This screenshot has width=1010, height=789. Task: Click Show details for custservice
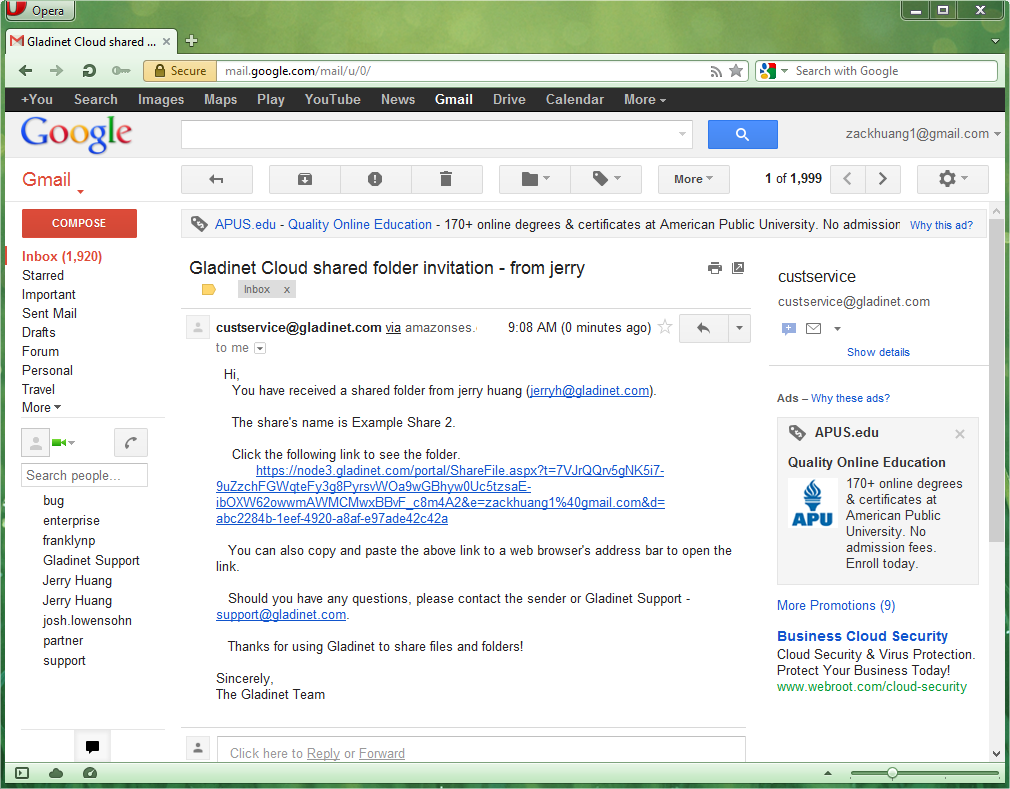(878, 352)
